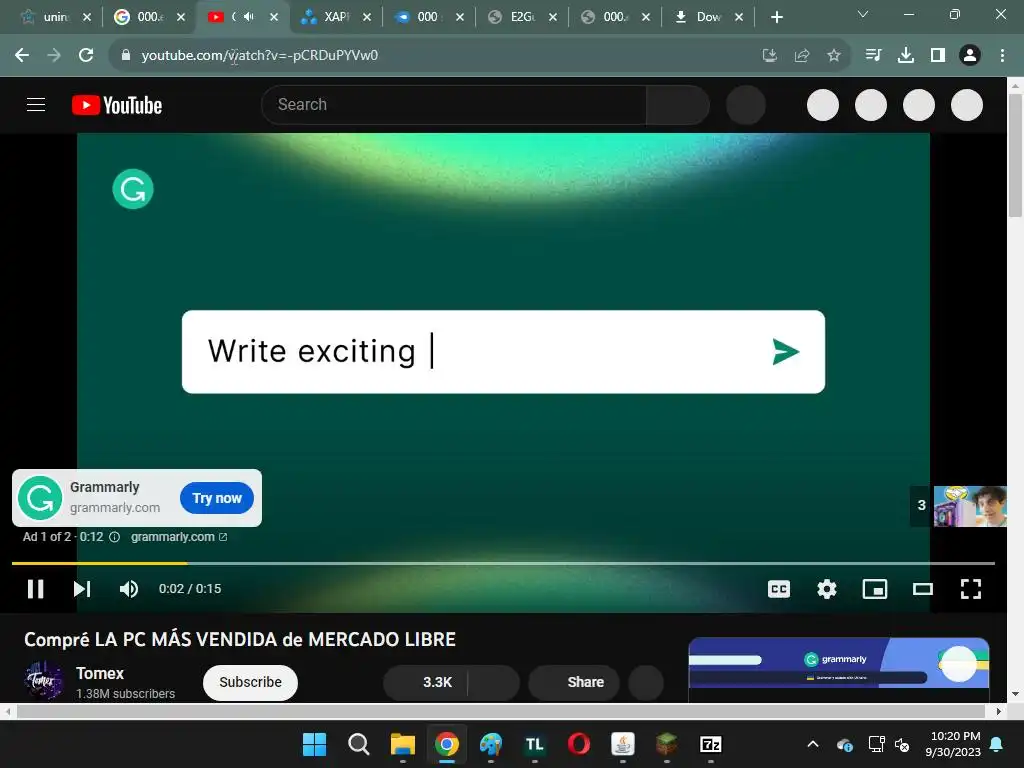The height and width of the screenshot is (768, 1024).
Task: Enter fullscreen mode
Action: (970, 589)
